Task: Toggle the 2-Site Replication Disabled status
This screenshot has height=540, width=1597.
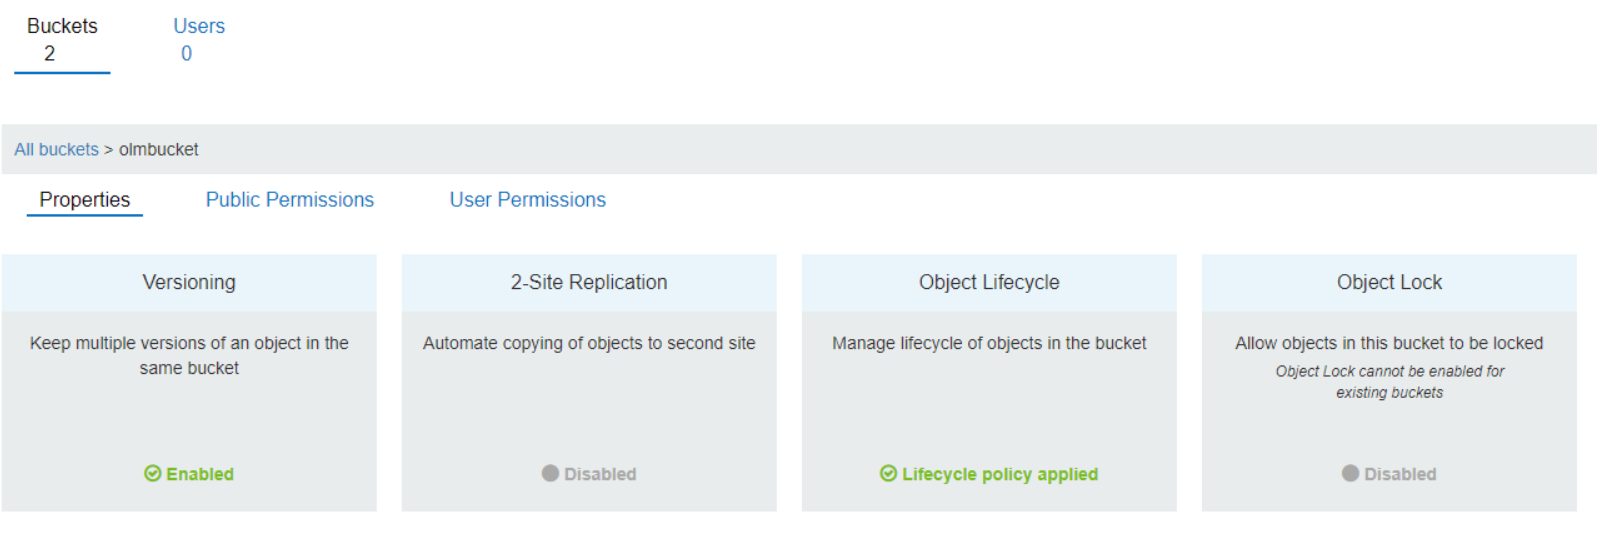Action: [599, 474]
